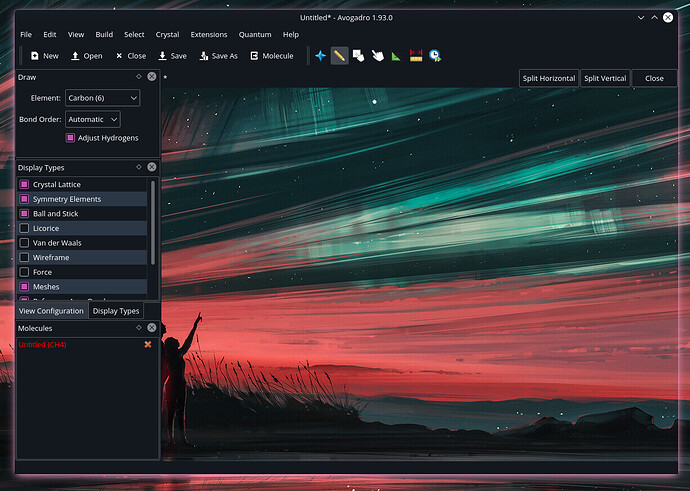Image resolution: width=690 pixels, height=491 pixels.
Task: Maximize the Avogadro window with the up-caret
Action: pyautogui.click(x=654, y=17)
